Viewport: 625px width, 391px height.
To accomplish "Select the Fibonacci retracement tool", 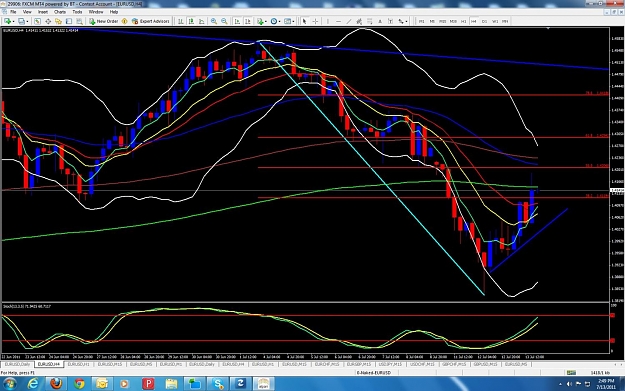I will (x=370, y=21).
